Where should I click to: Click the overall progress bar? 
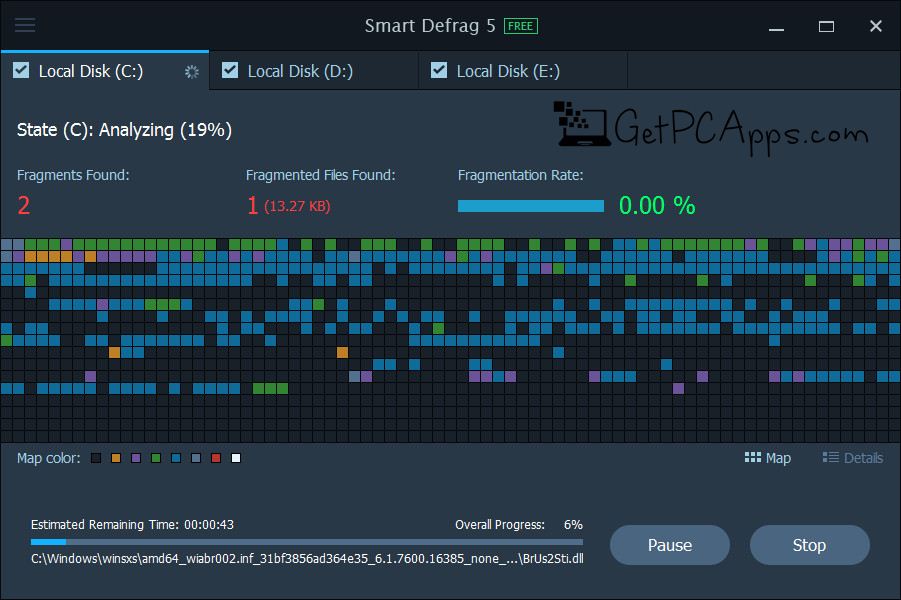click(x=306, y=541)
